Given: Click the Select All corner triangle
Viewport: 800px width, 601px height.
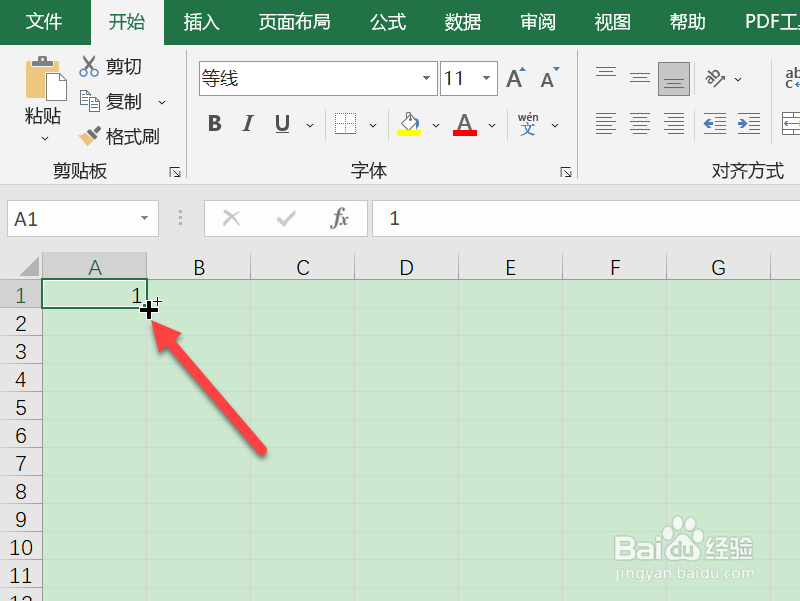Looking at the screenshot, I should pos(29,266).
